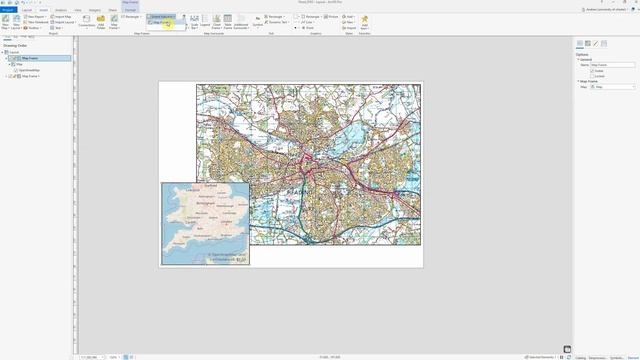Open the Options tab icon in Element pane
Viewport: 640px width, 360px height.
(580, 44)
